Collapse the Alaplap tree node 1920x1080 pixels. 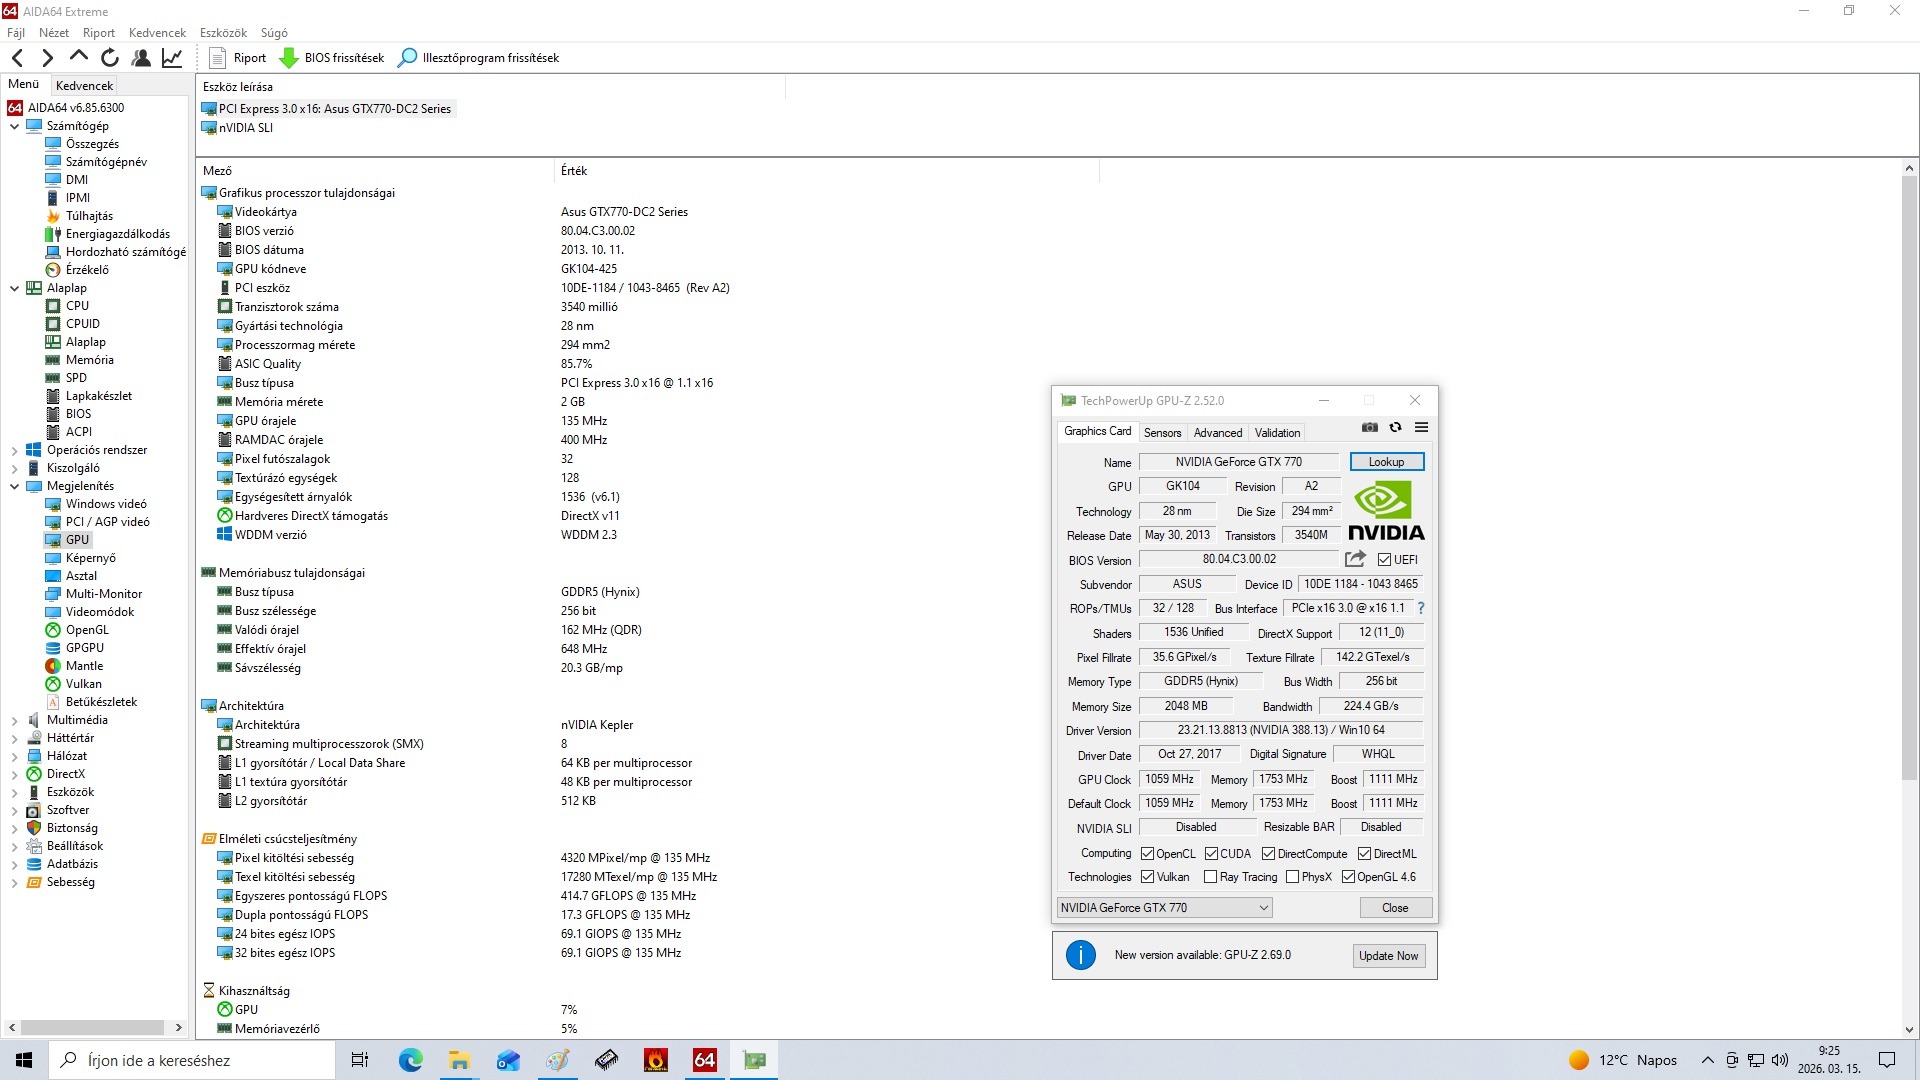[14, 288]
